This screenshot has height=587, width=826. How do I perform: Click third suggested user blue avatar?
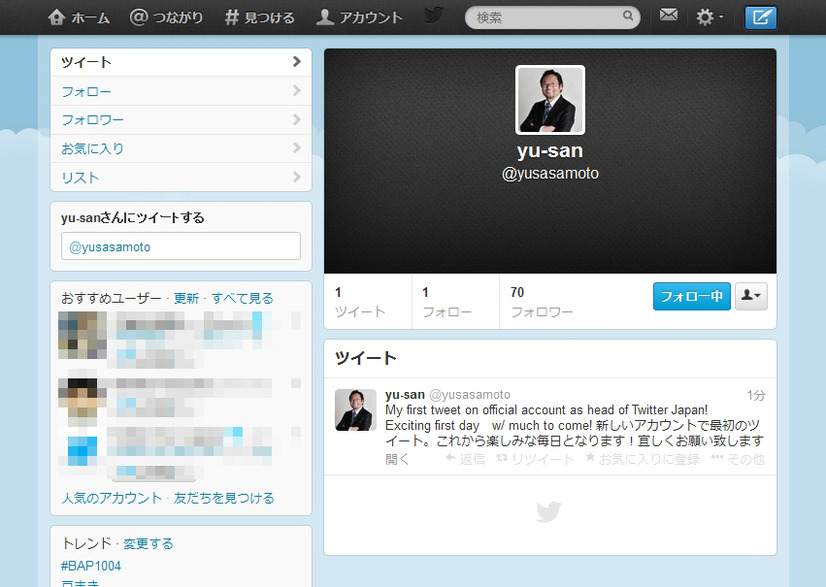82,451
